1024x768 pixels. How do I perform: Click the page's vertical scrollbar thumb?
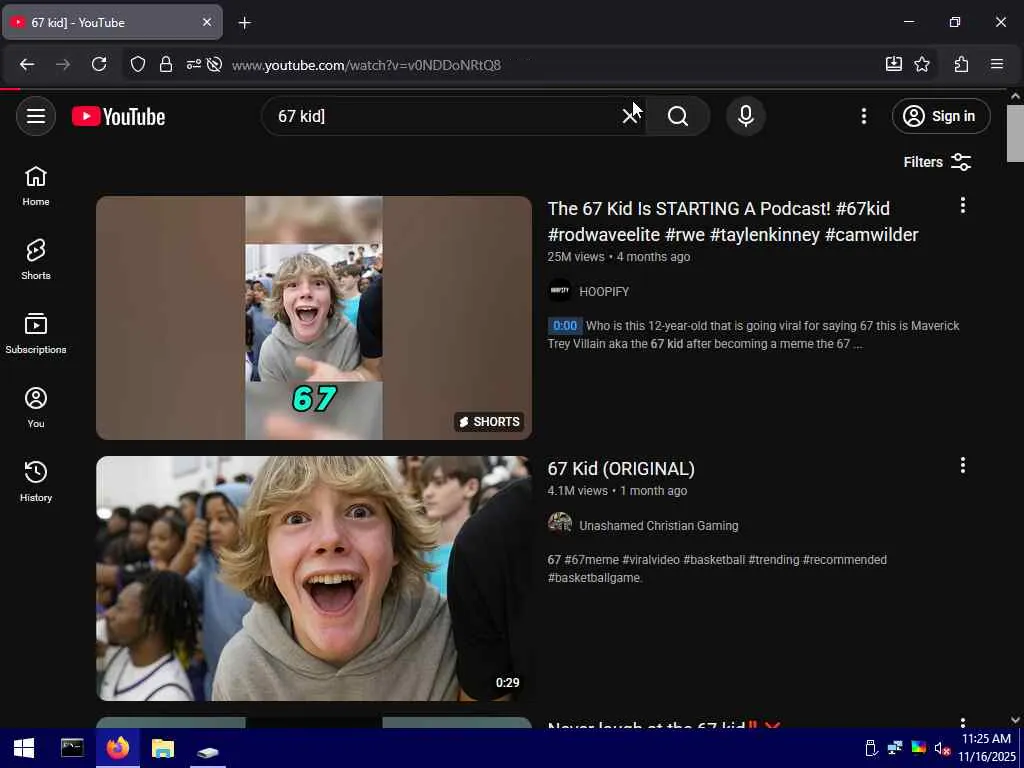click(x=1016, y=133)
